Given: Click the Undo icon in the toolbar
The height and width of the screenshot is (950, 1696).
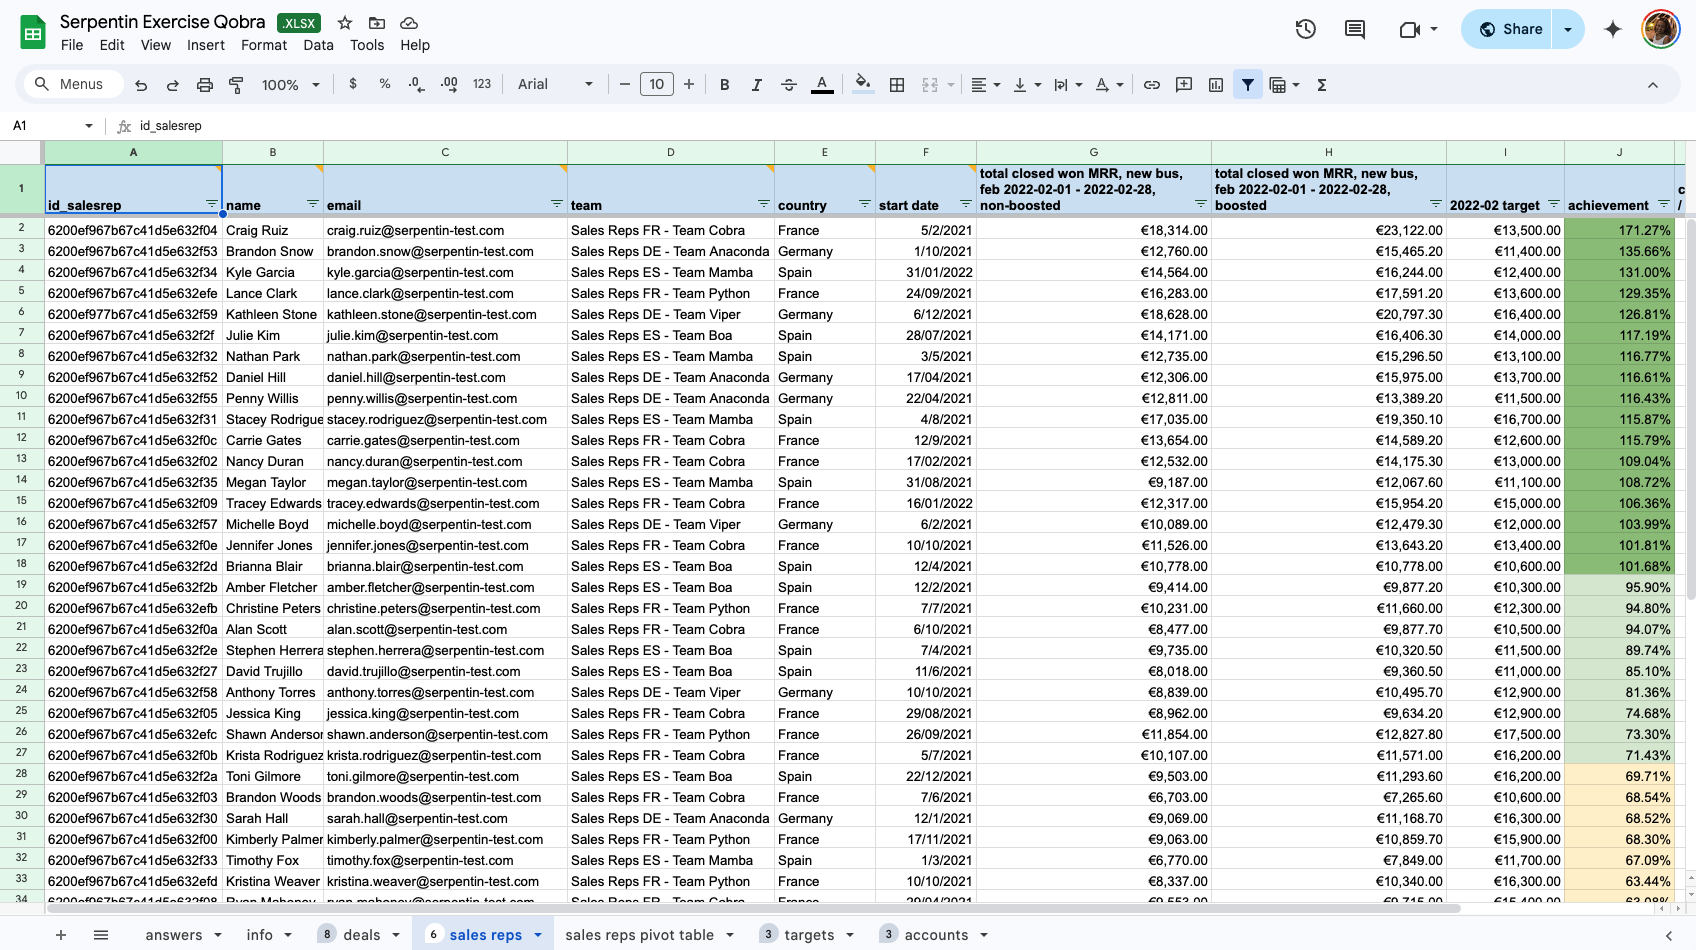Looking at the screenshot, I should pyautogui.click(x=141, y=84).
